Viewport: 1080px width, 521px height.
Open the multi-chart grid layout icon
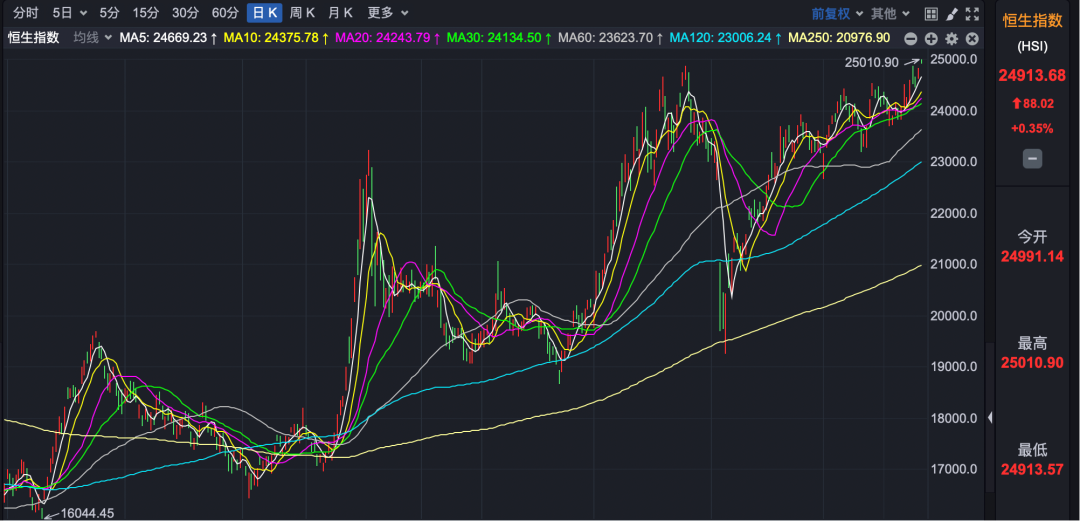(x=931, y=13)
